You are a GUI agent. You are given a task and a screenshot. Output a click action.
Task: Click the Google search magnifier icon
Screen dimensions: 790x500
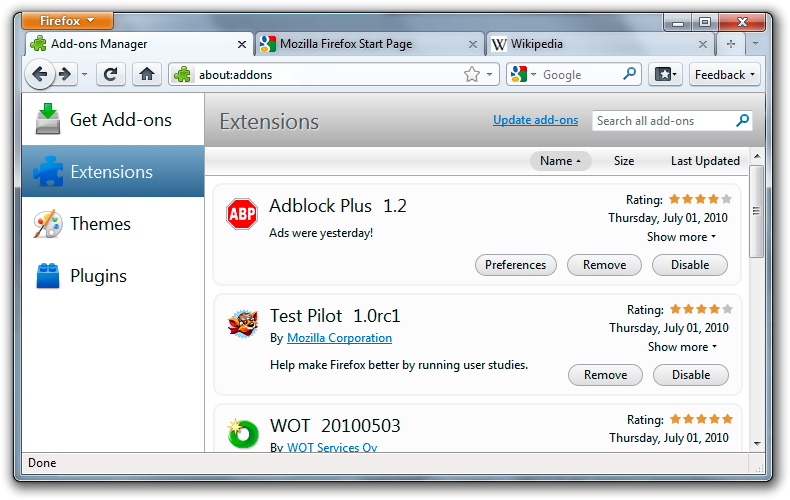[x=629, y=74]
